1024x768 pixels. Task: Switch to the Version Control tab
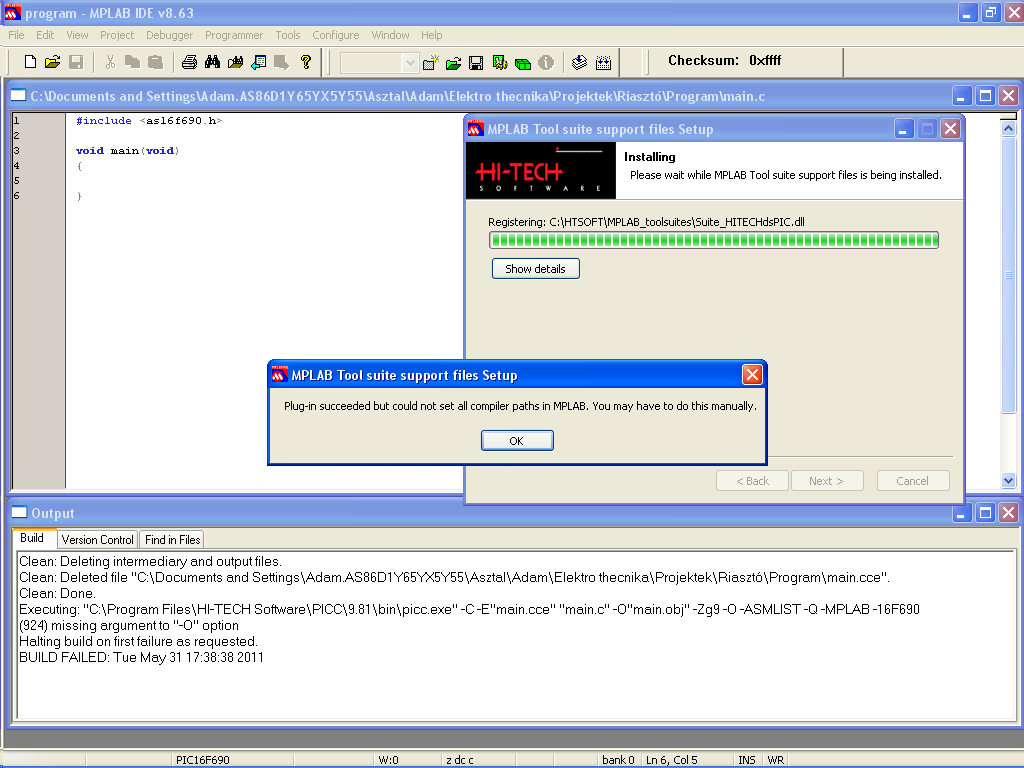97,539
